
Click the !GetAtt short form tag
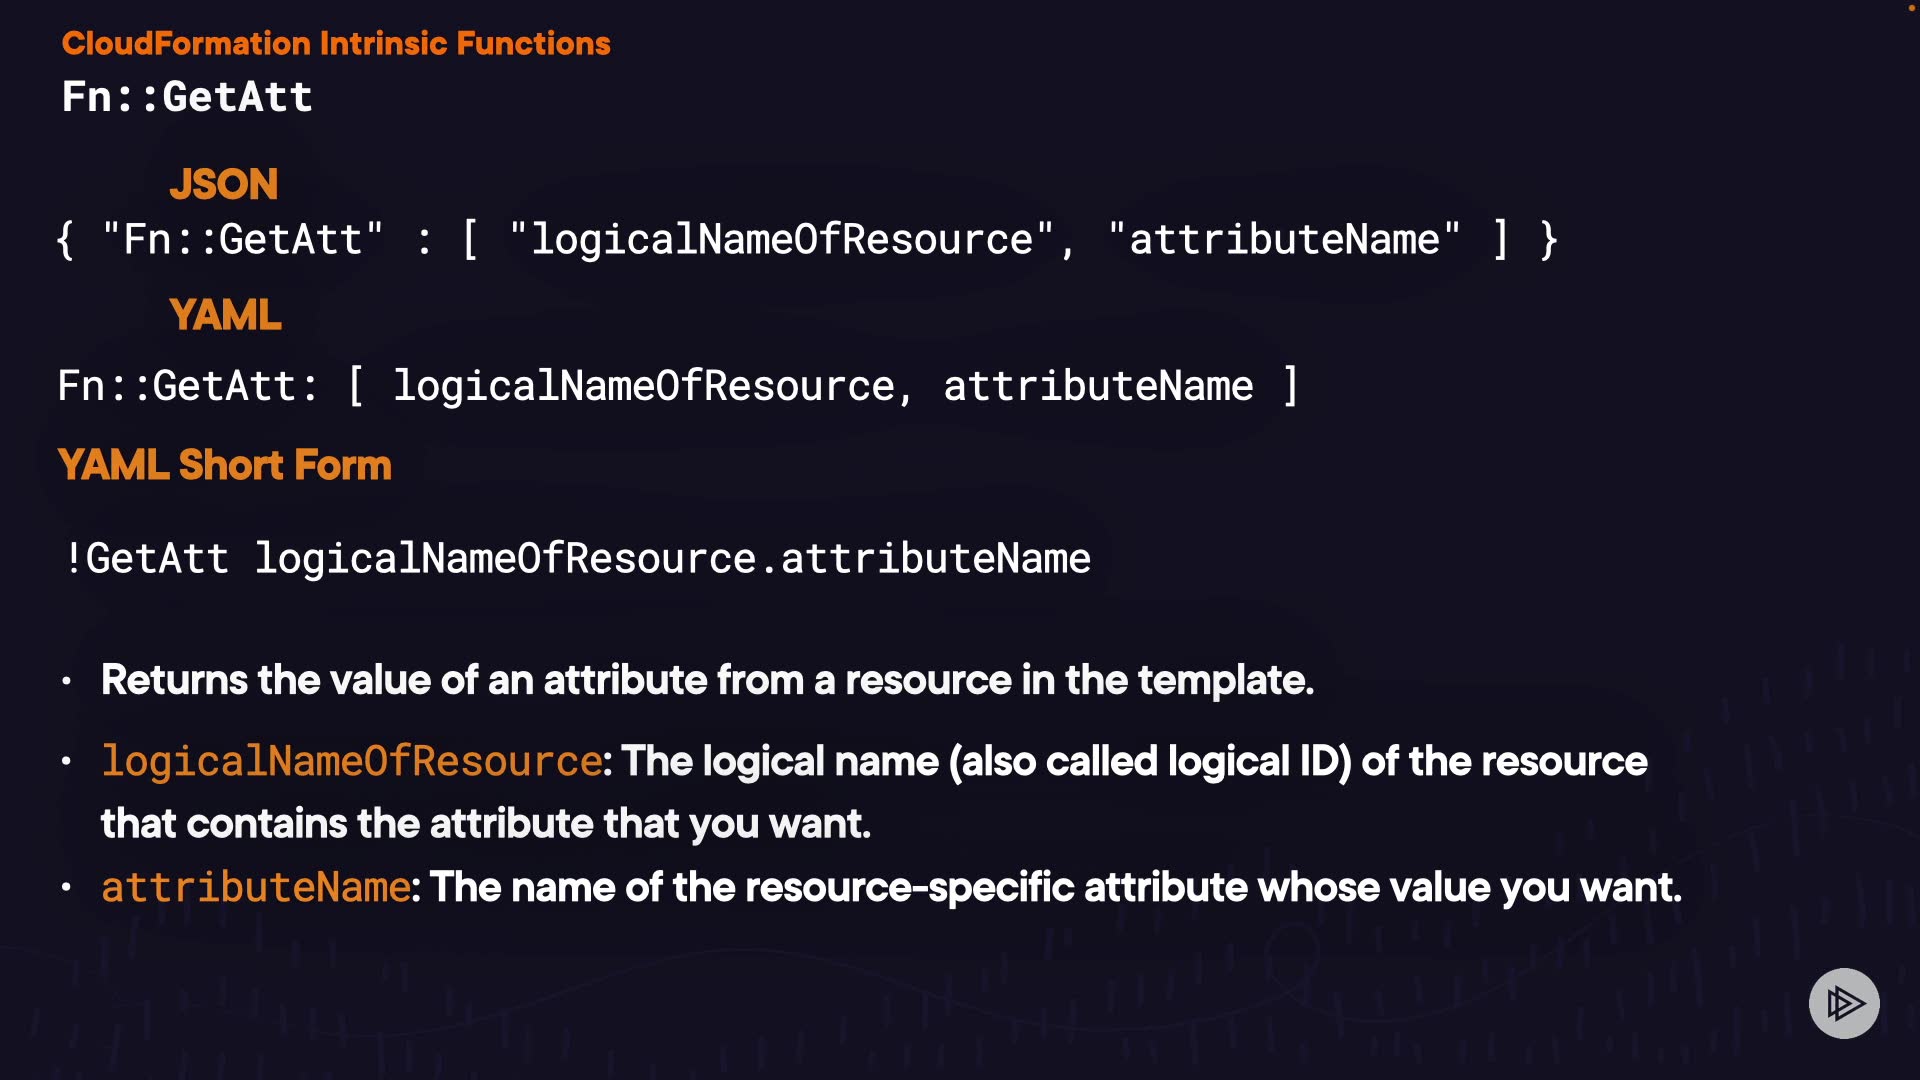click(x=147, y=558)
